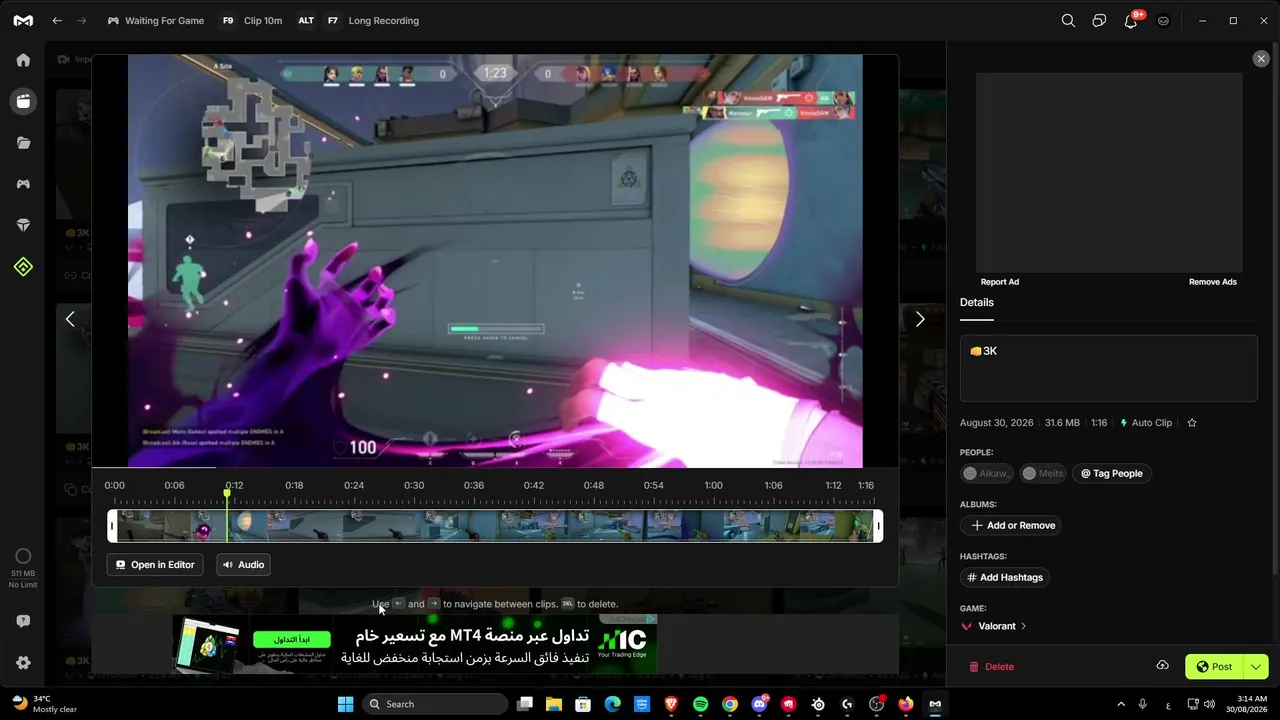Upload the clip to cloud

click(1163, 666)
